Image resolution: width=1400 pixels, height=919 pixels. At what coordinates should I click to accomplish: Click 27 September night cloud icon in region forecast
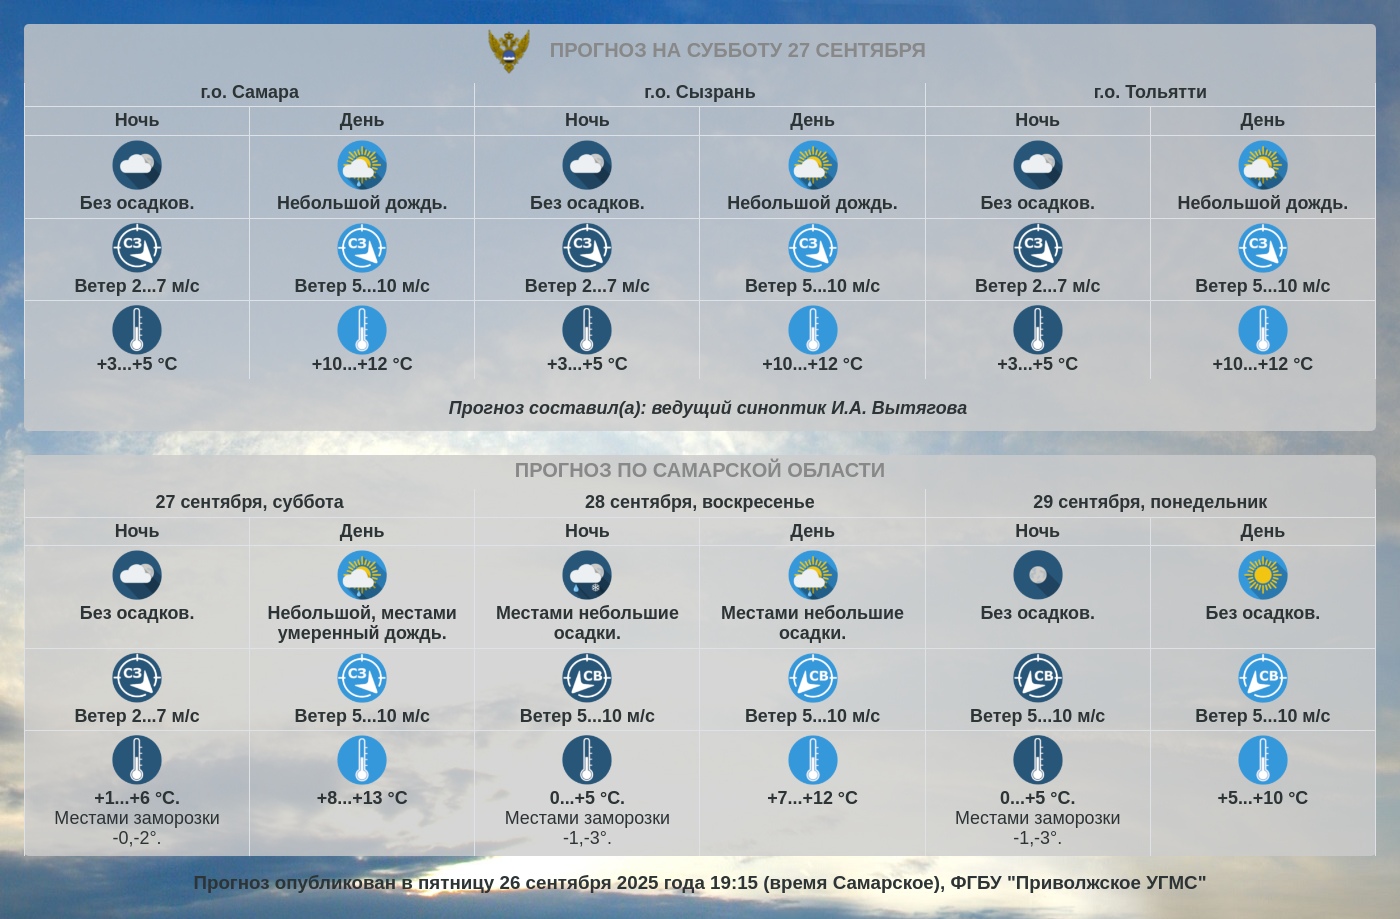click(x=137, y=575)
